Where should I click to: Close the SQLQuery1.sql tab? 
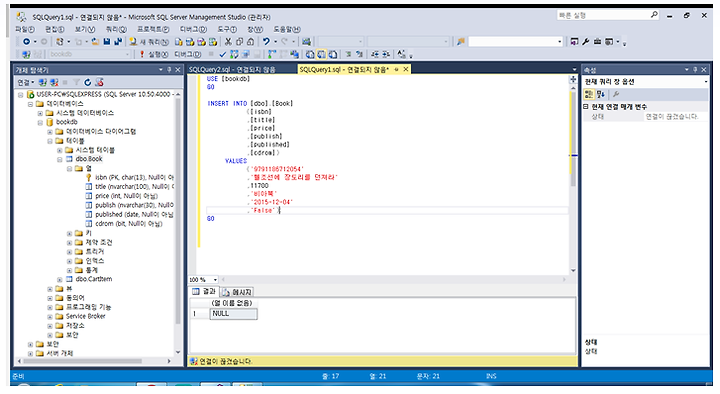[406, 69]
